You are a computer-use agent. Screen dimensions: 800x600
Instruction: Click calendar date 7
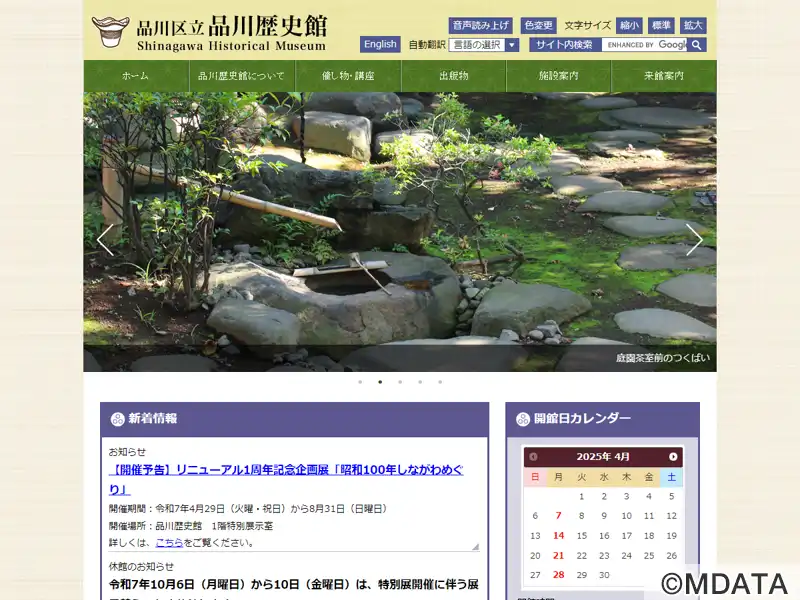point(558,516)
